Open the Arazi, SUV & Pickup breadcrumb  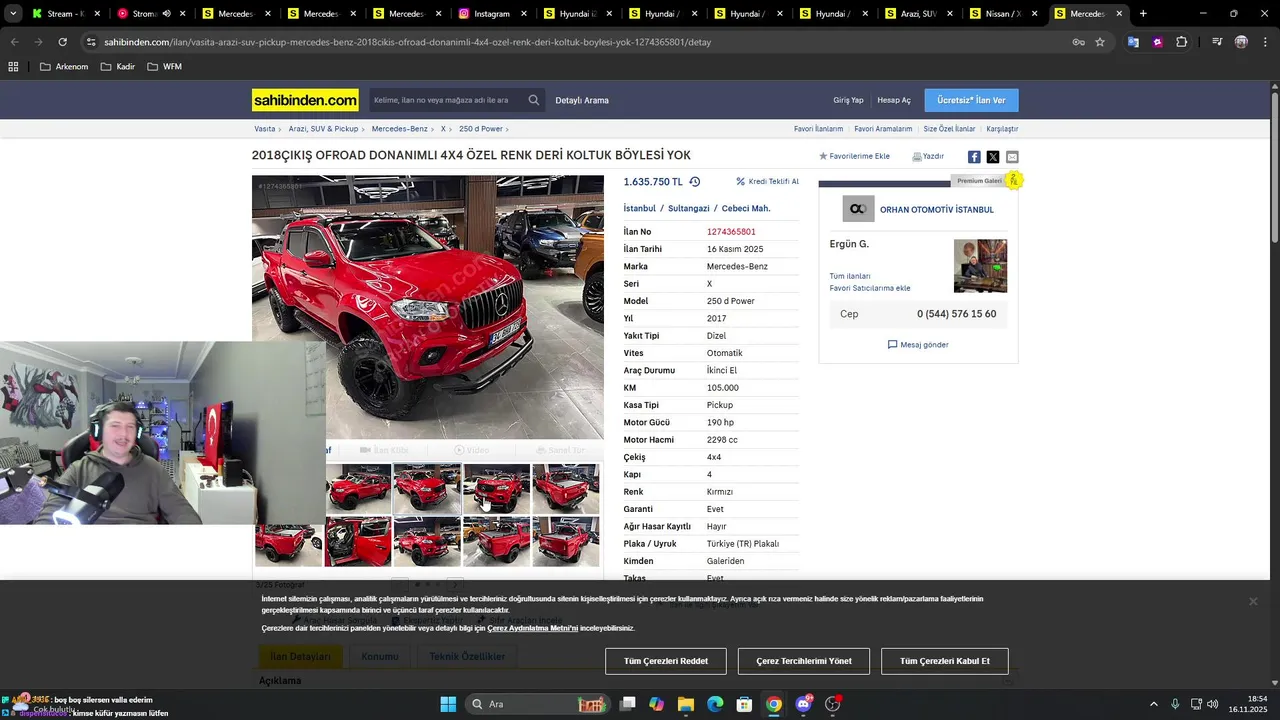tap(323, 129)
